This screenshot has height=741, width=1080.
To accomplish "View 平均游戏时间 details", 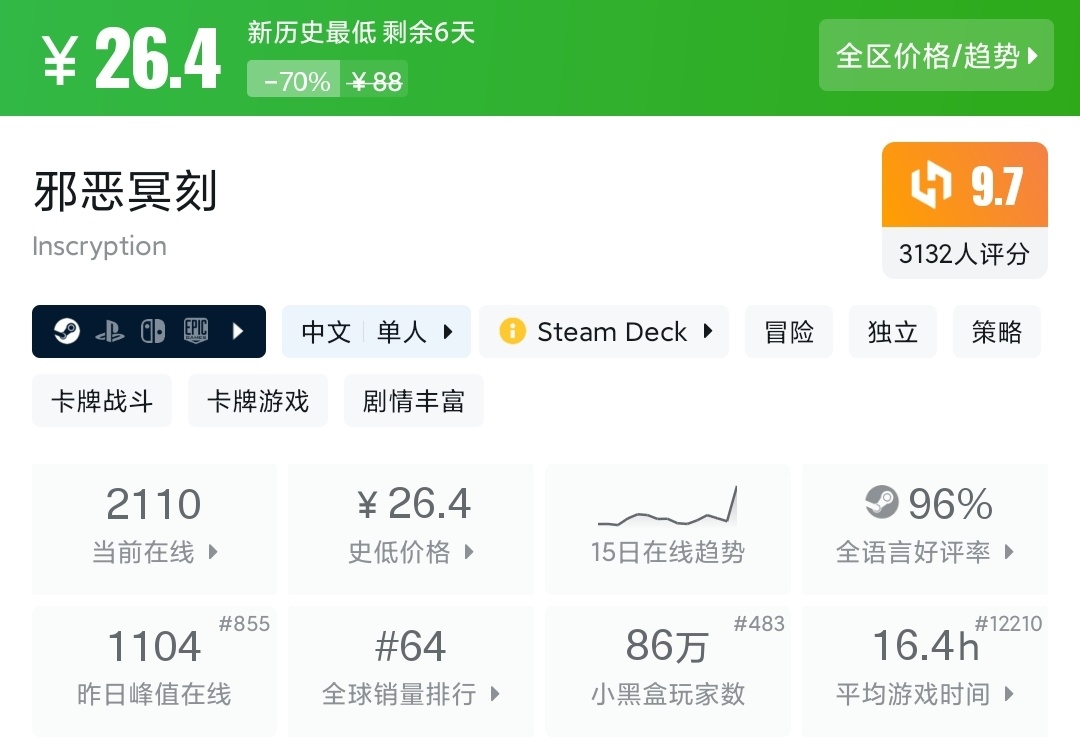I will pos(925,670).
